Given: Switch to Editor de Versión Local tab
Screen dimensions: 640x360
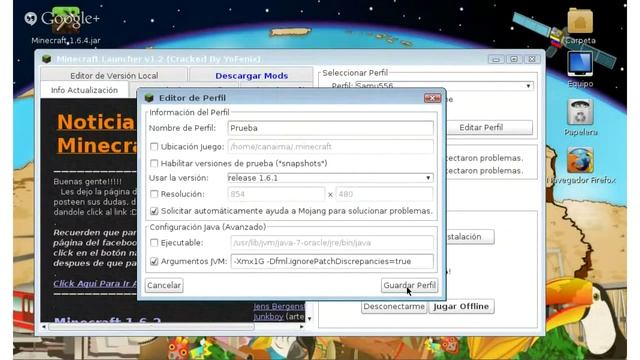Looking at the screenshot, I should coord(114,76).
